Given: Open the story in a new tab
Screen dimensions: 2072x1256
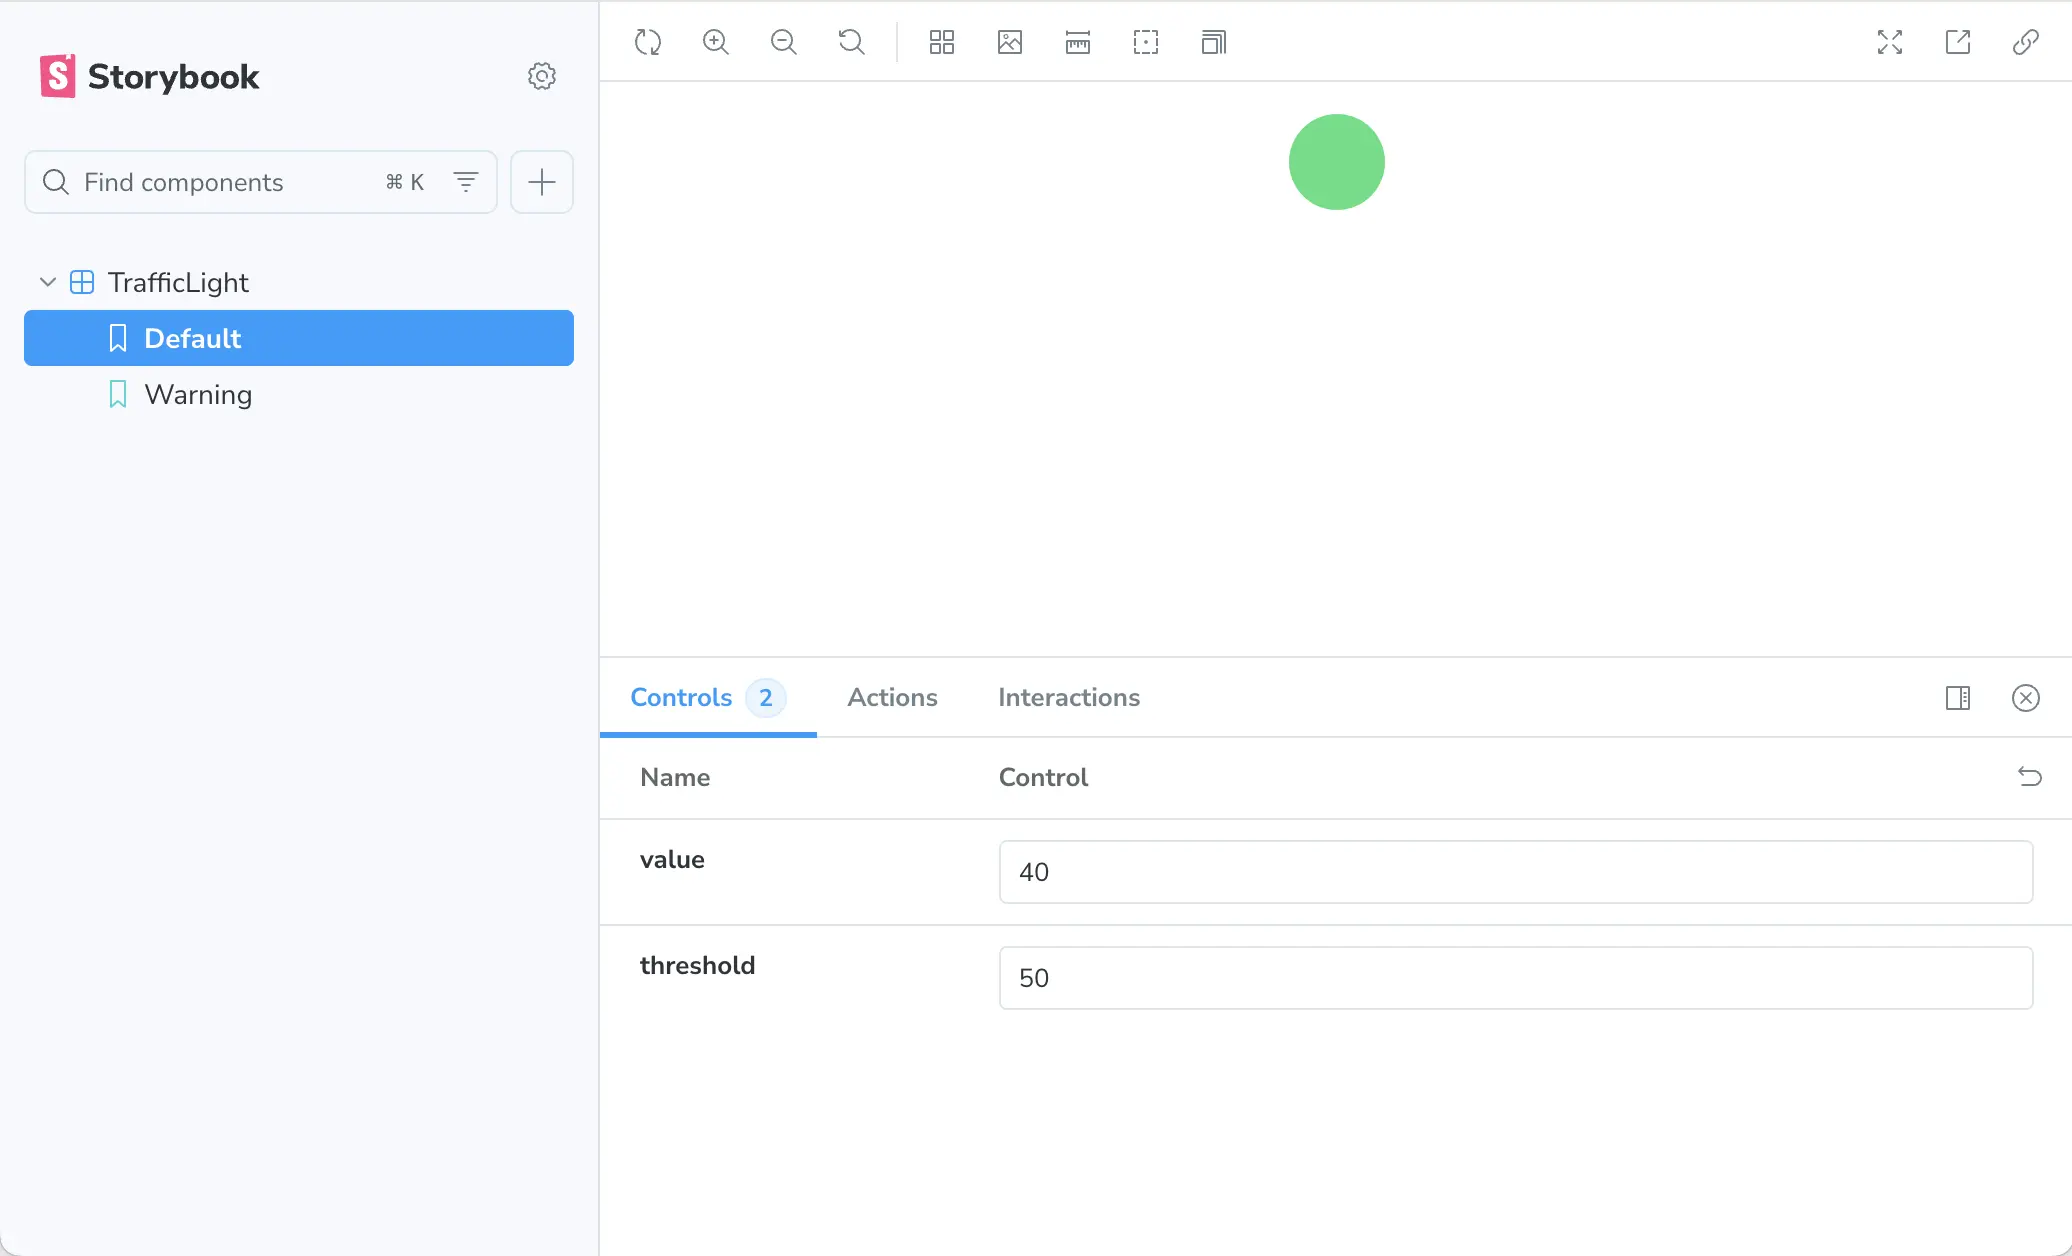Looking at the screenshot, I should coord(1958,42).
